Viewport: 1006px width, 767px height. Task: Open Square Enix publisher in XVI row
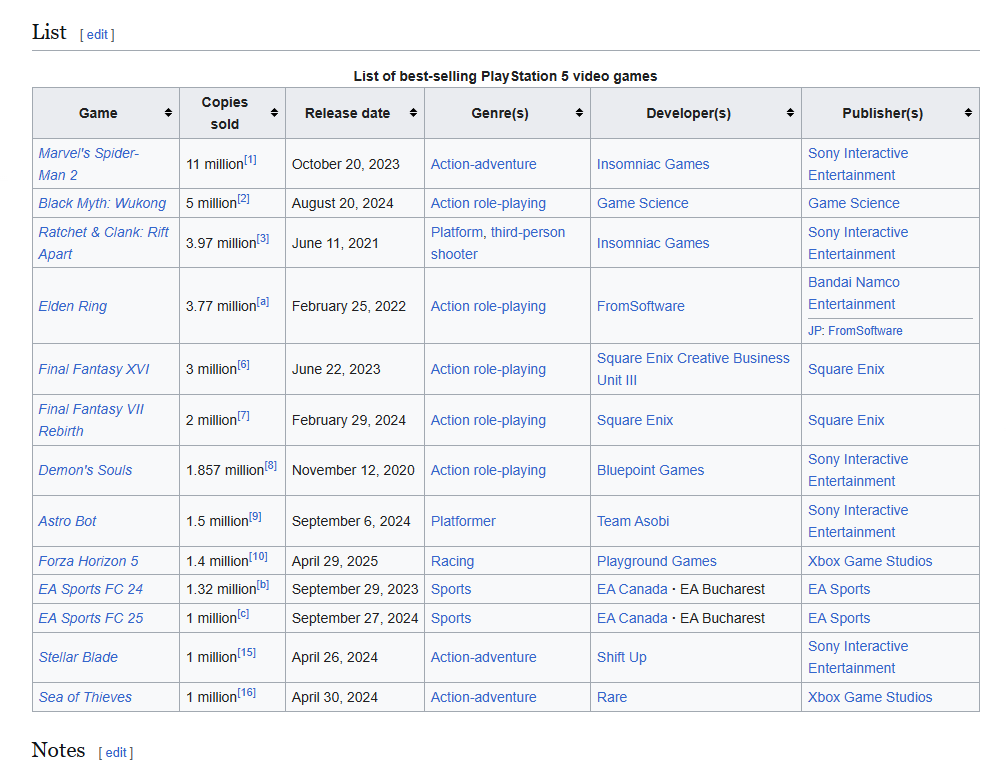pyautogui.click(x=846, y=369)
